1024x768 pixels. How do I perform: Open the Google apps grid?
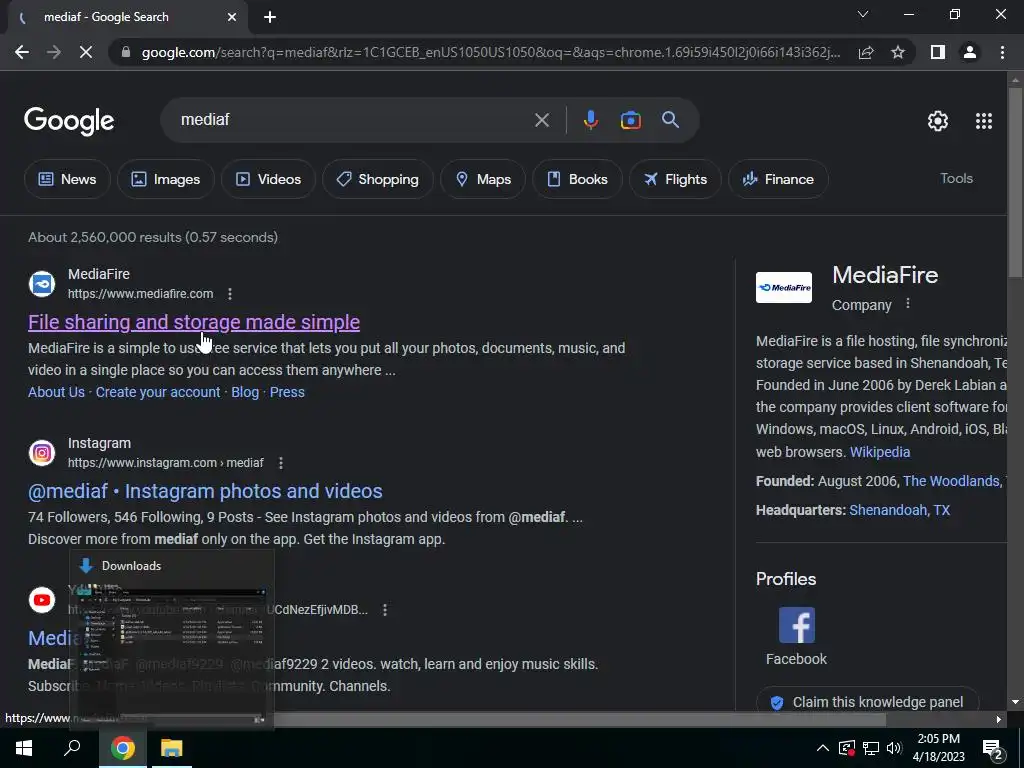click(x=984, y=121)
